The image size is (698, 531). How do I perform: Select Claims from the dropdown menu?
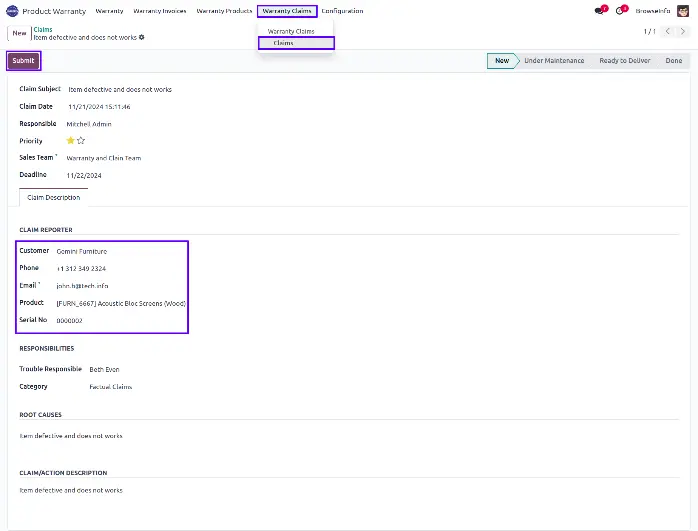pyautogui.click(x=284, y=43)
